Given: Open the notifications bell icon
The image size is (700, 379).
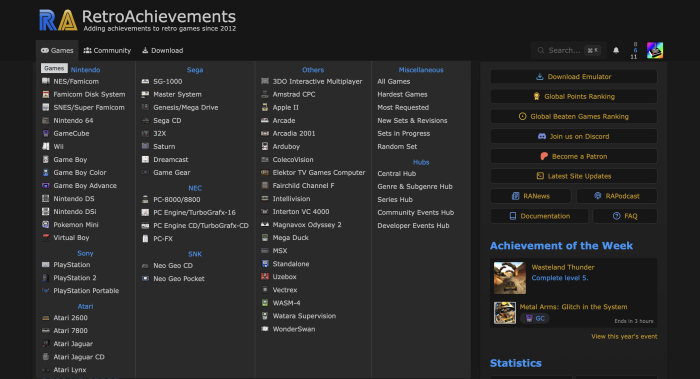Looking at the screenshot, I should (616, 50).
